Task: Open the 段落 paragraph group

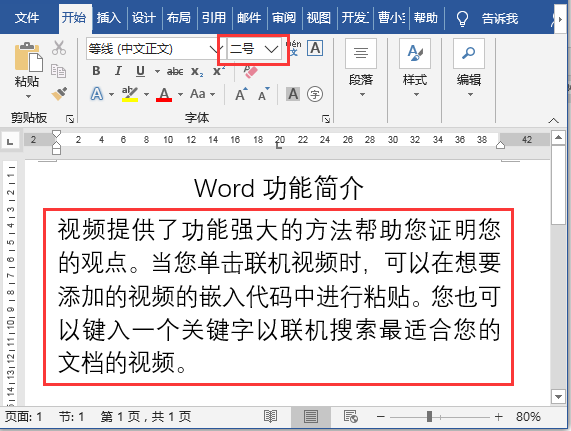Action: coord(361,68)
